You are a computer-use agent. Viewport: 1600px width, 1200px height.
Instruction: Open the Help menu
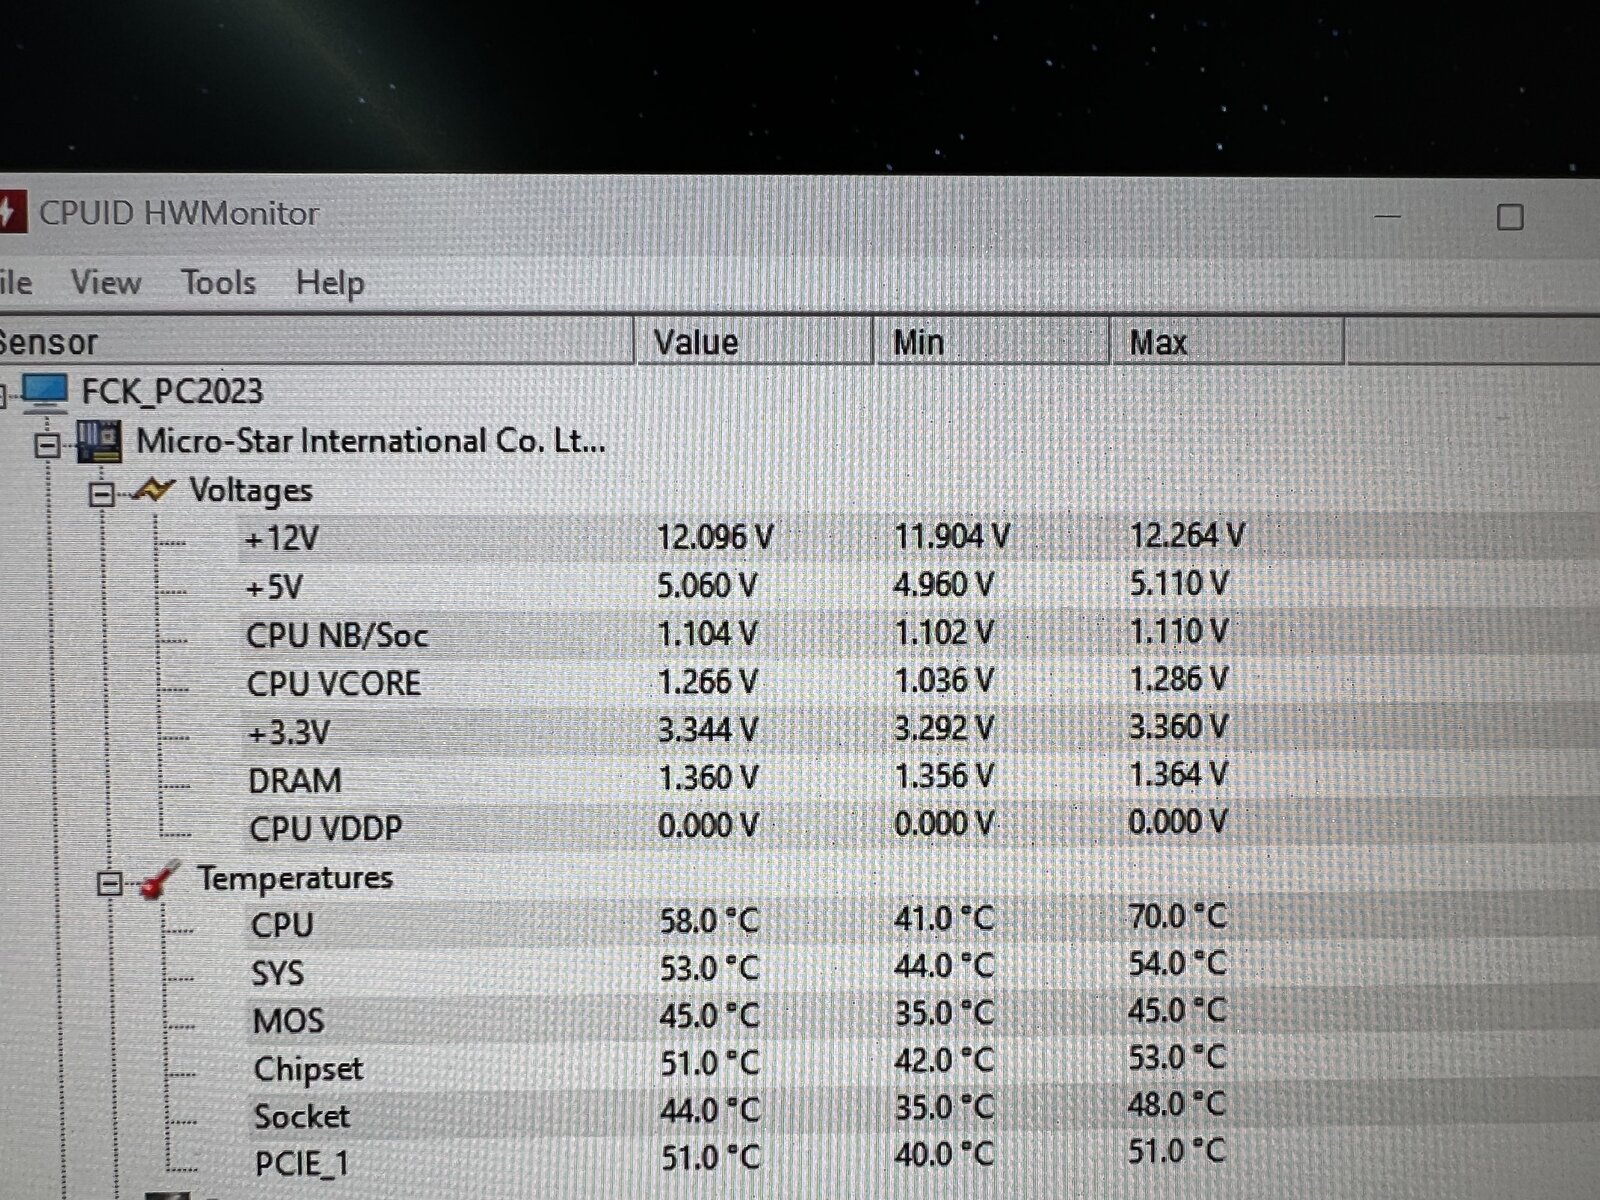coord(330,283)
